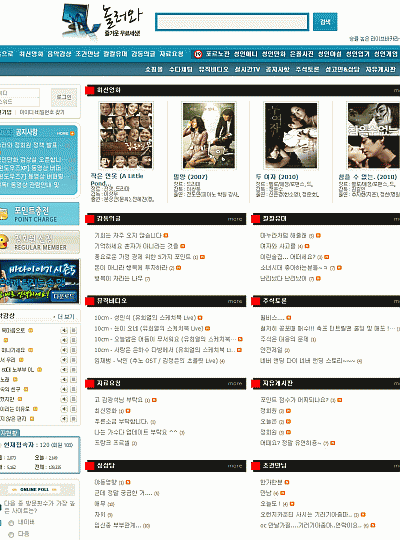The width and height of the screenshot is (400, 540).
Task: Open the '안전제일' post in the 주식토론 list
Action: (271, 350)
